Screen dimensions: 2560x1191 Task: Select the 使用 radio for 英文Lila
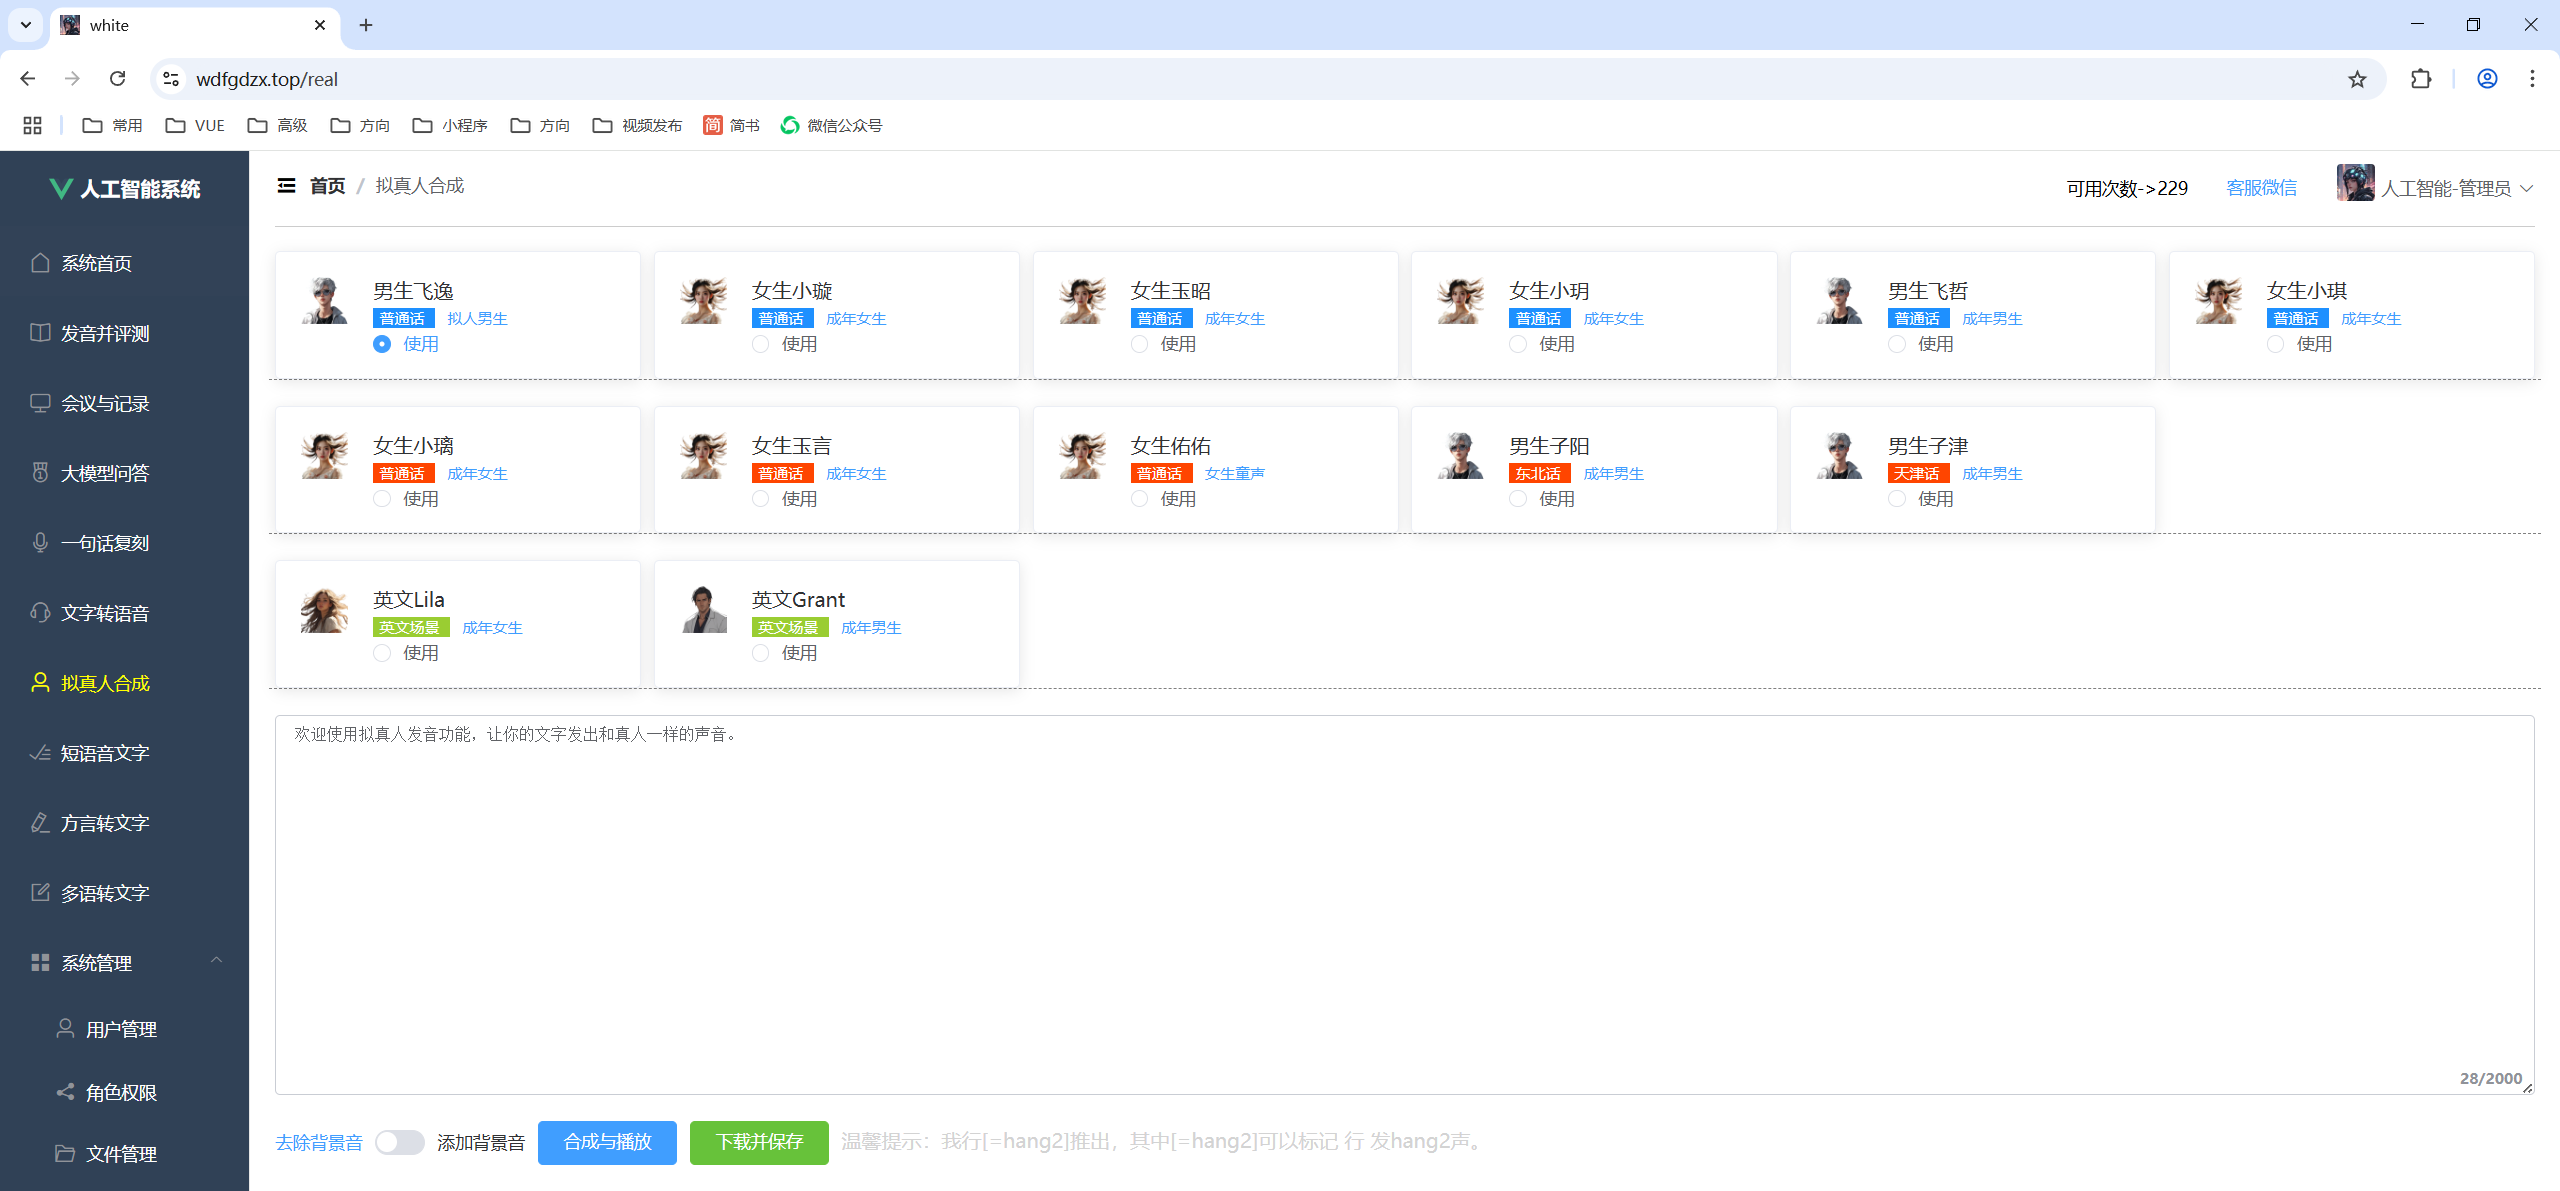pyautogui.click(x=382, y=653)
